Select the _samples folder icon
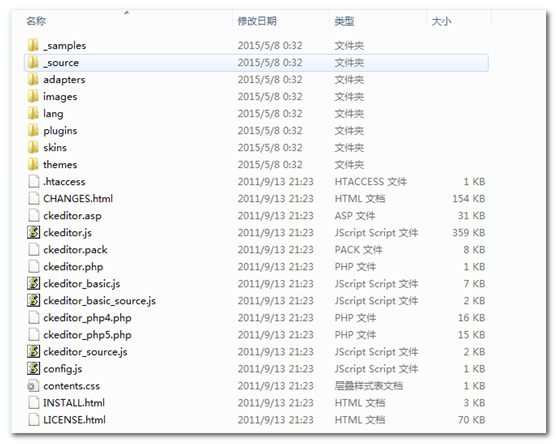The height and width of the screenshot is (444, 557). [x=33, y=45]
